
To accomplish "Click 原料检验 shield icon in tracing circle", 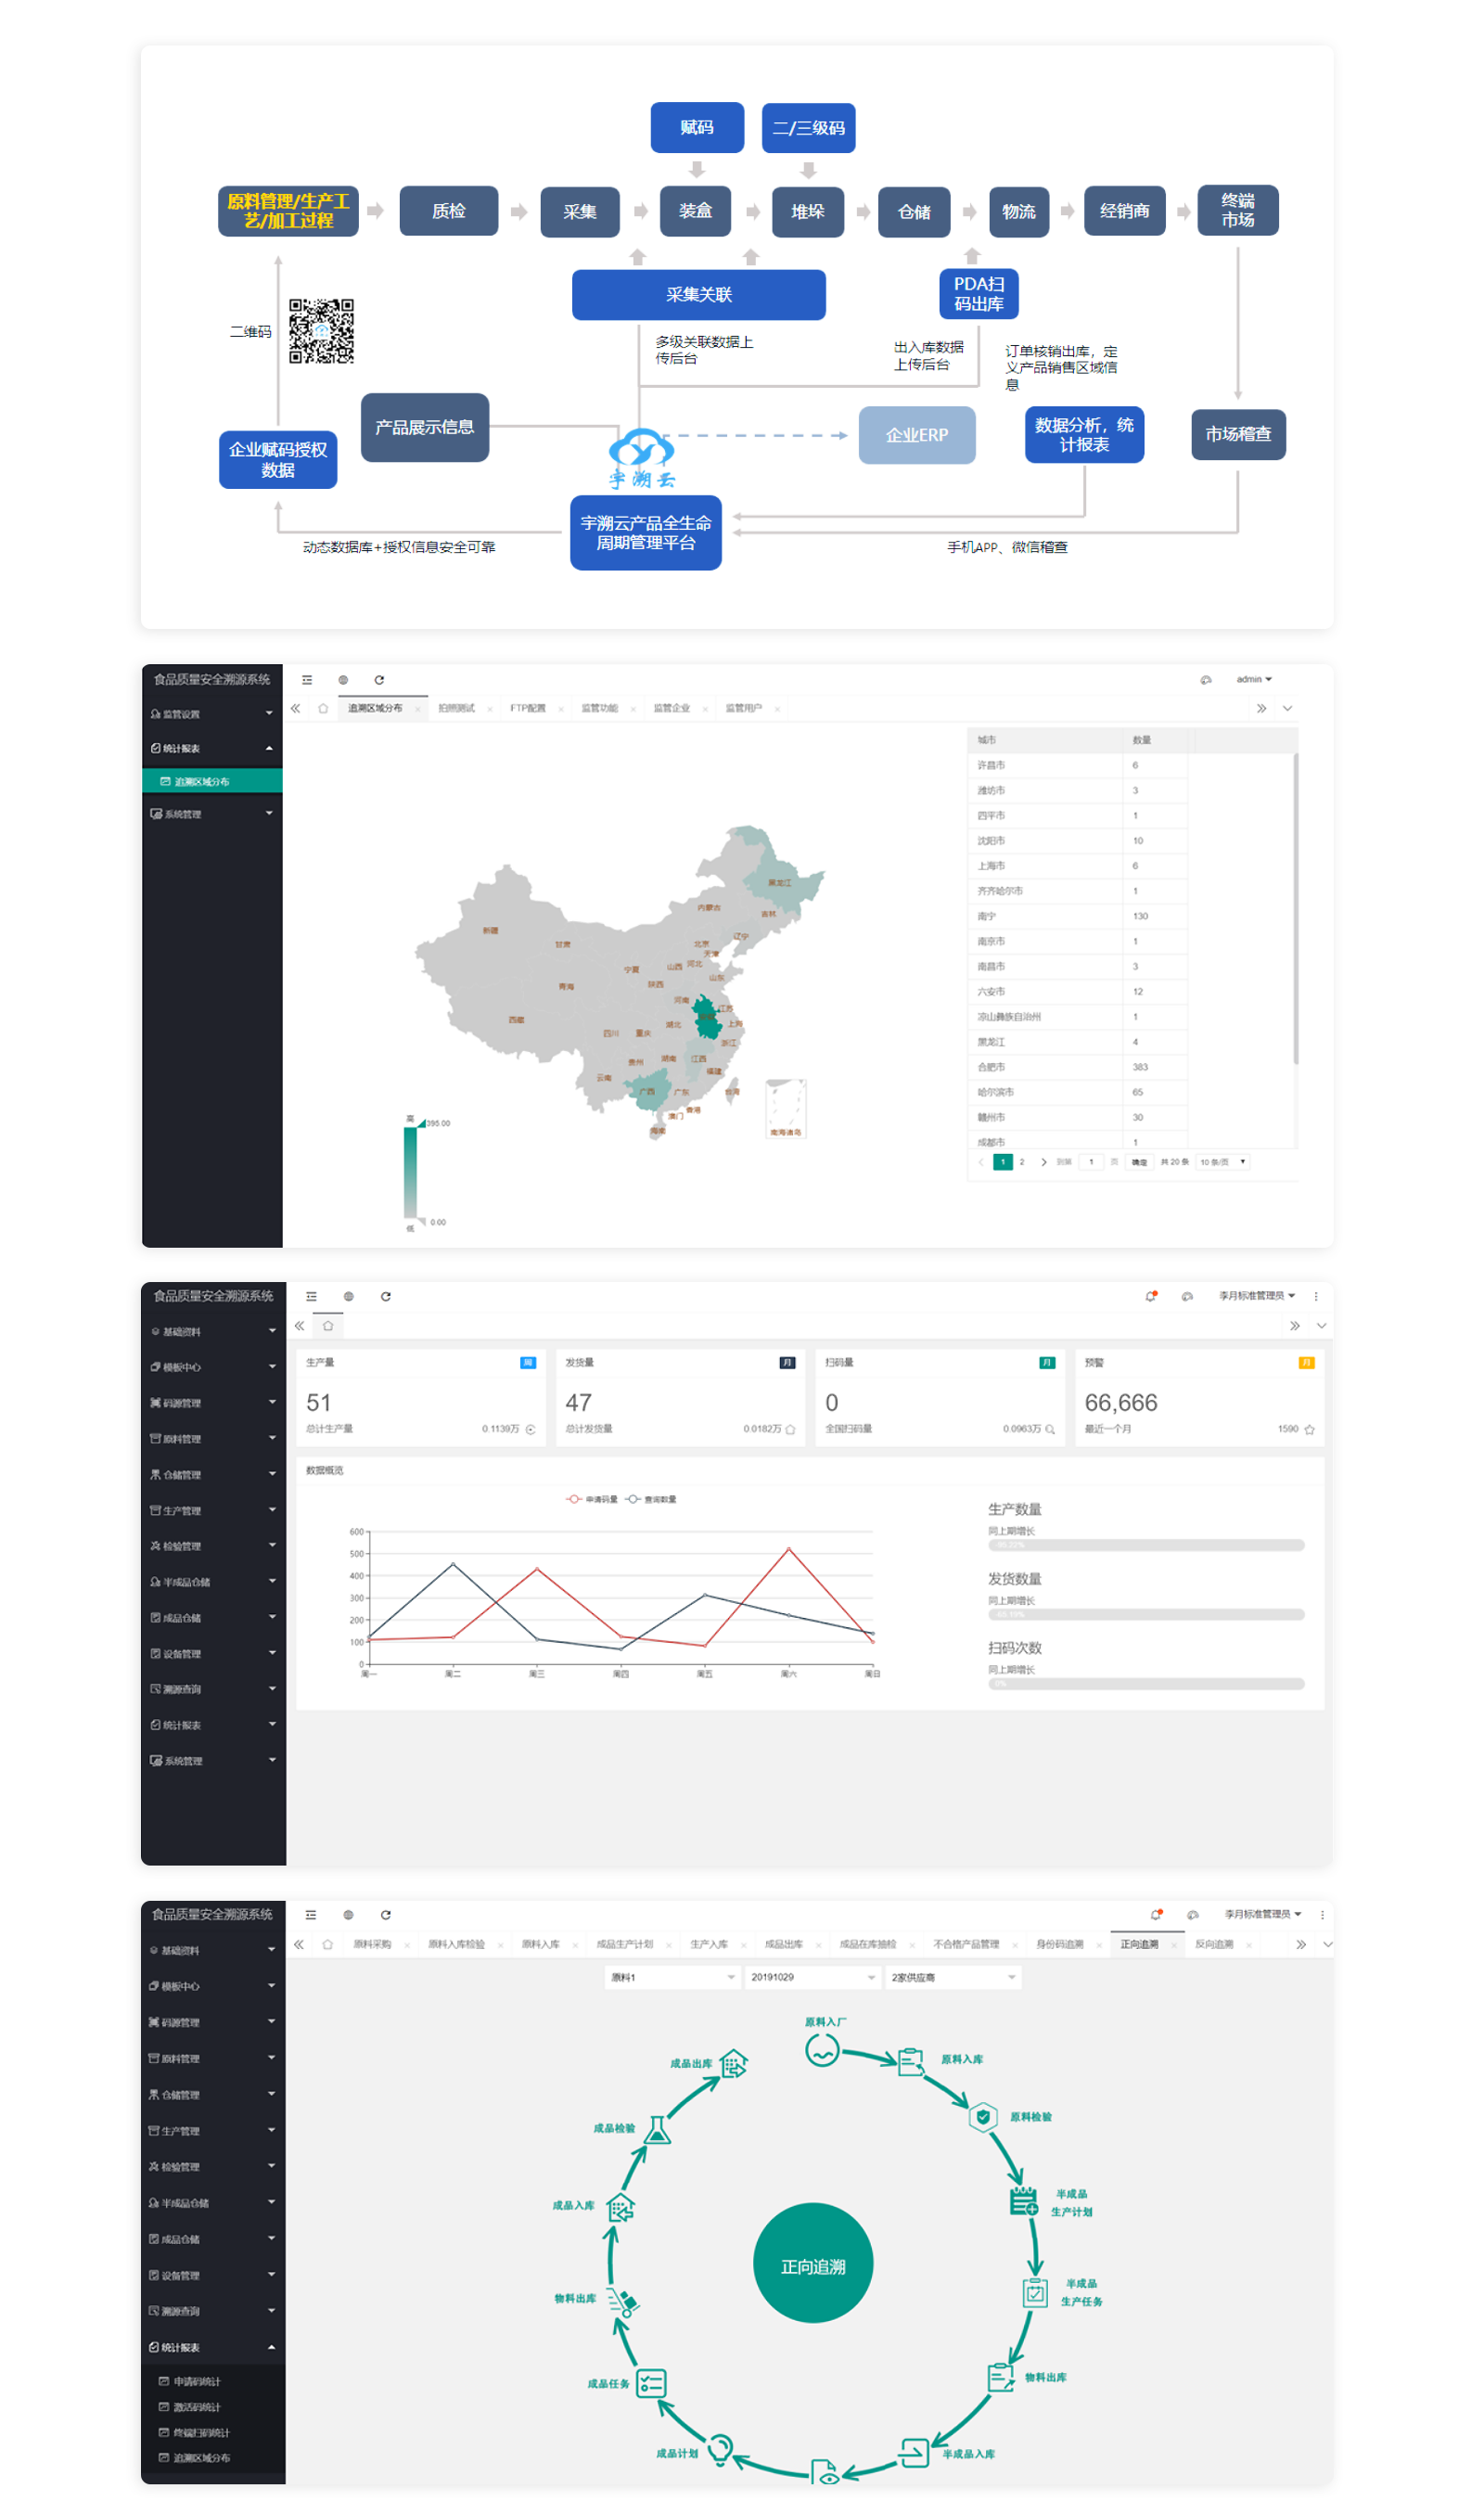I will [x=983, y=2116].
